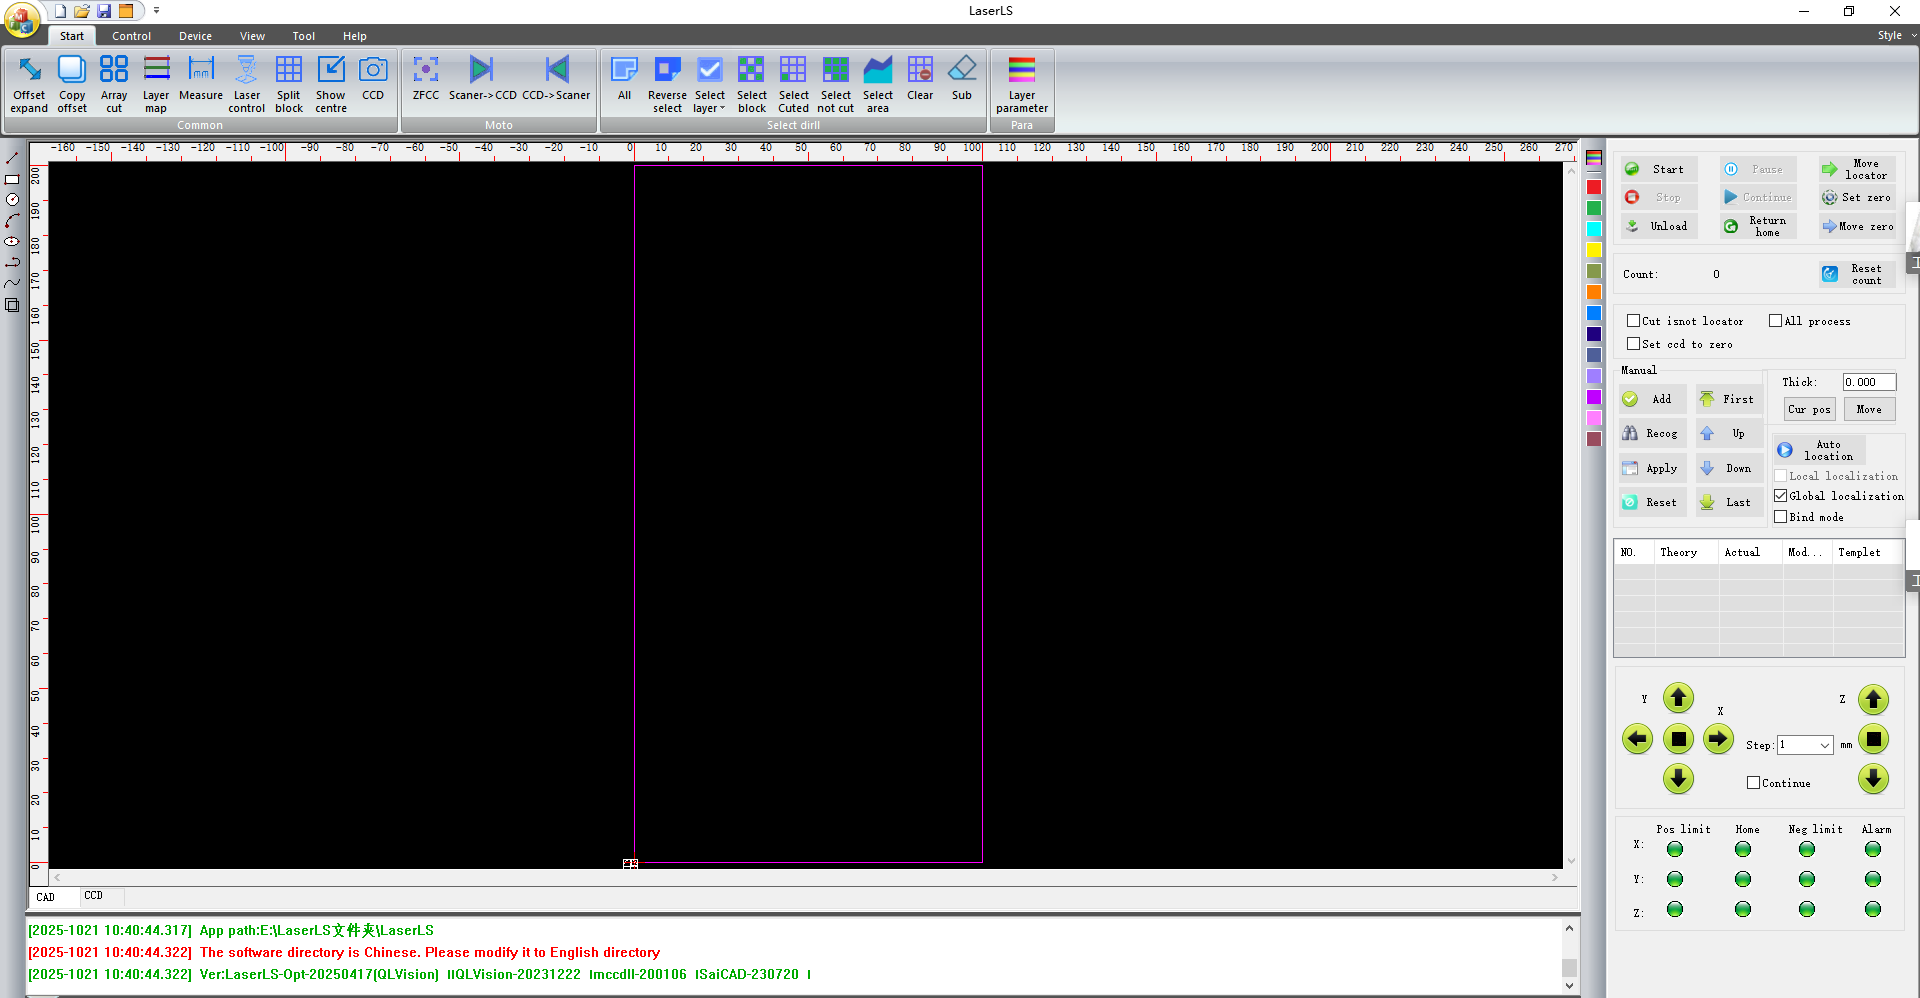Pick the red layer color swatch
The image size is (1920, 998).
[1594, 187]
